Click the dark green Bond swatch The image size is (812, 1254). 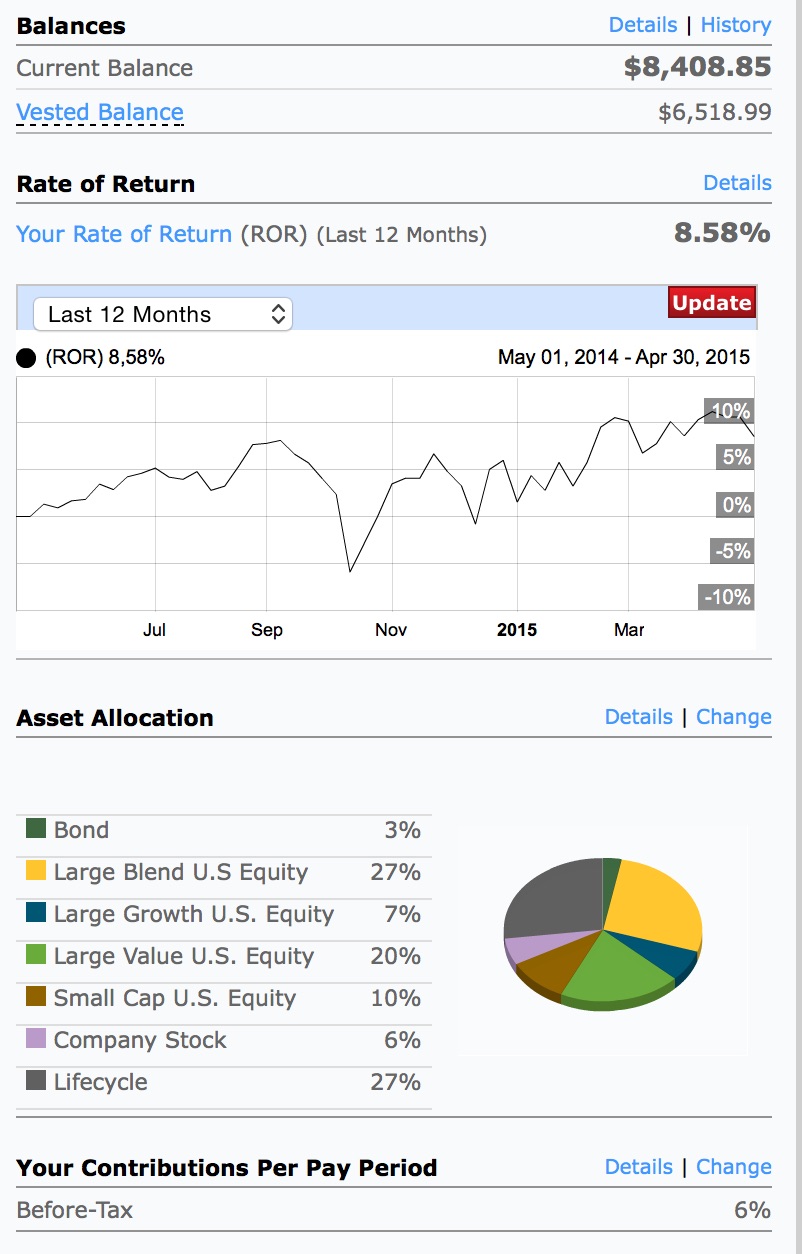pyautogui.click(x=36, y=829)
